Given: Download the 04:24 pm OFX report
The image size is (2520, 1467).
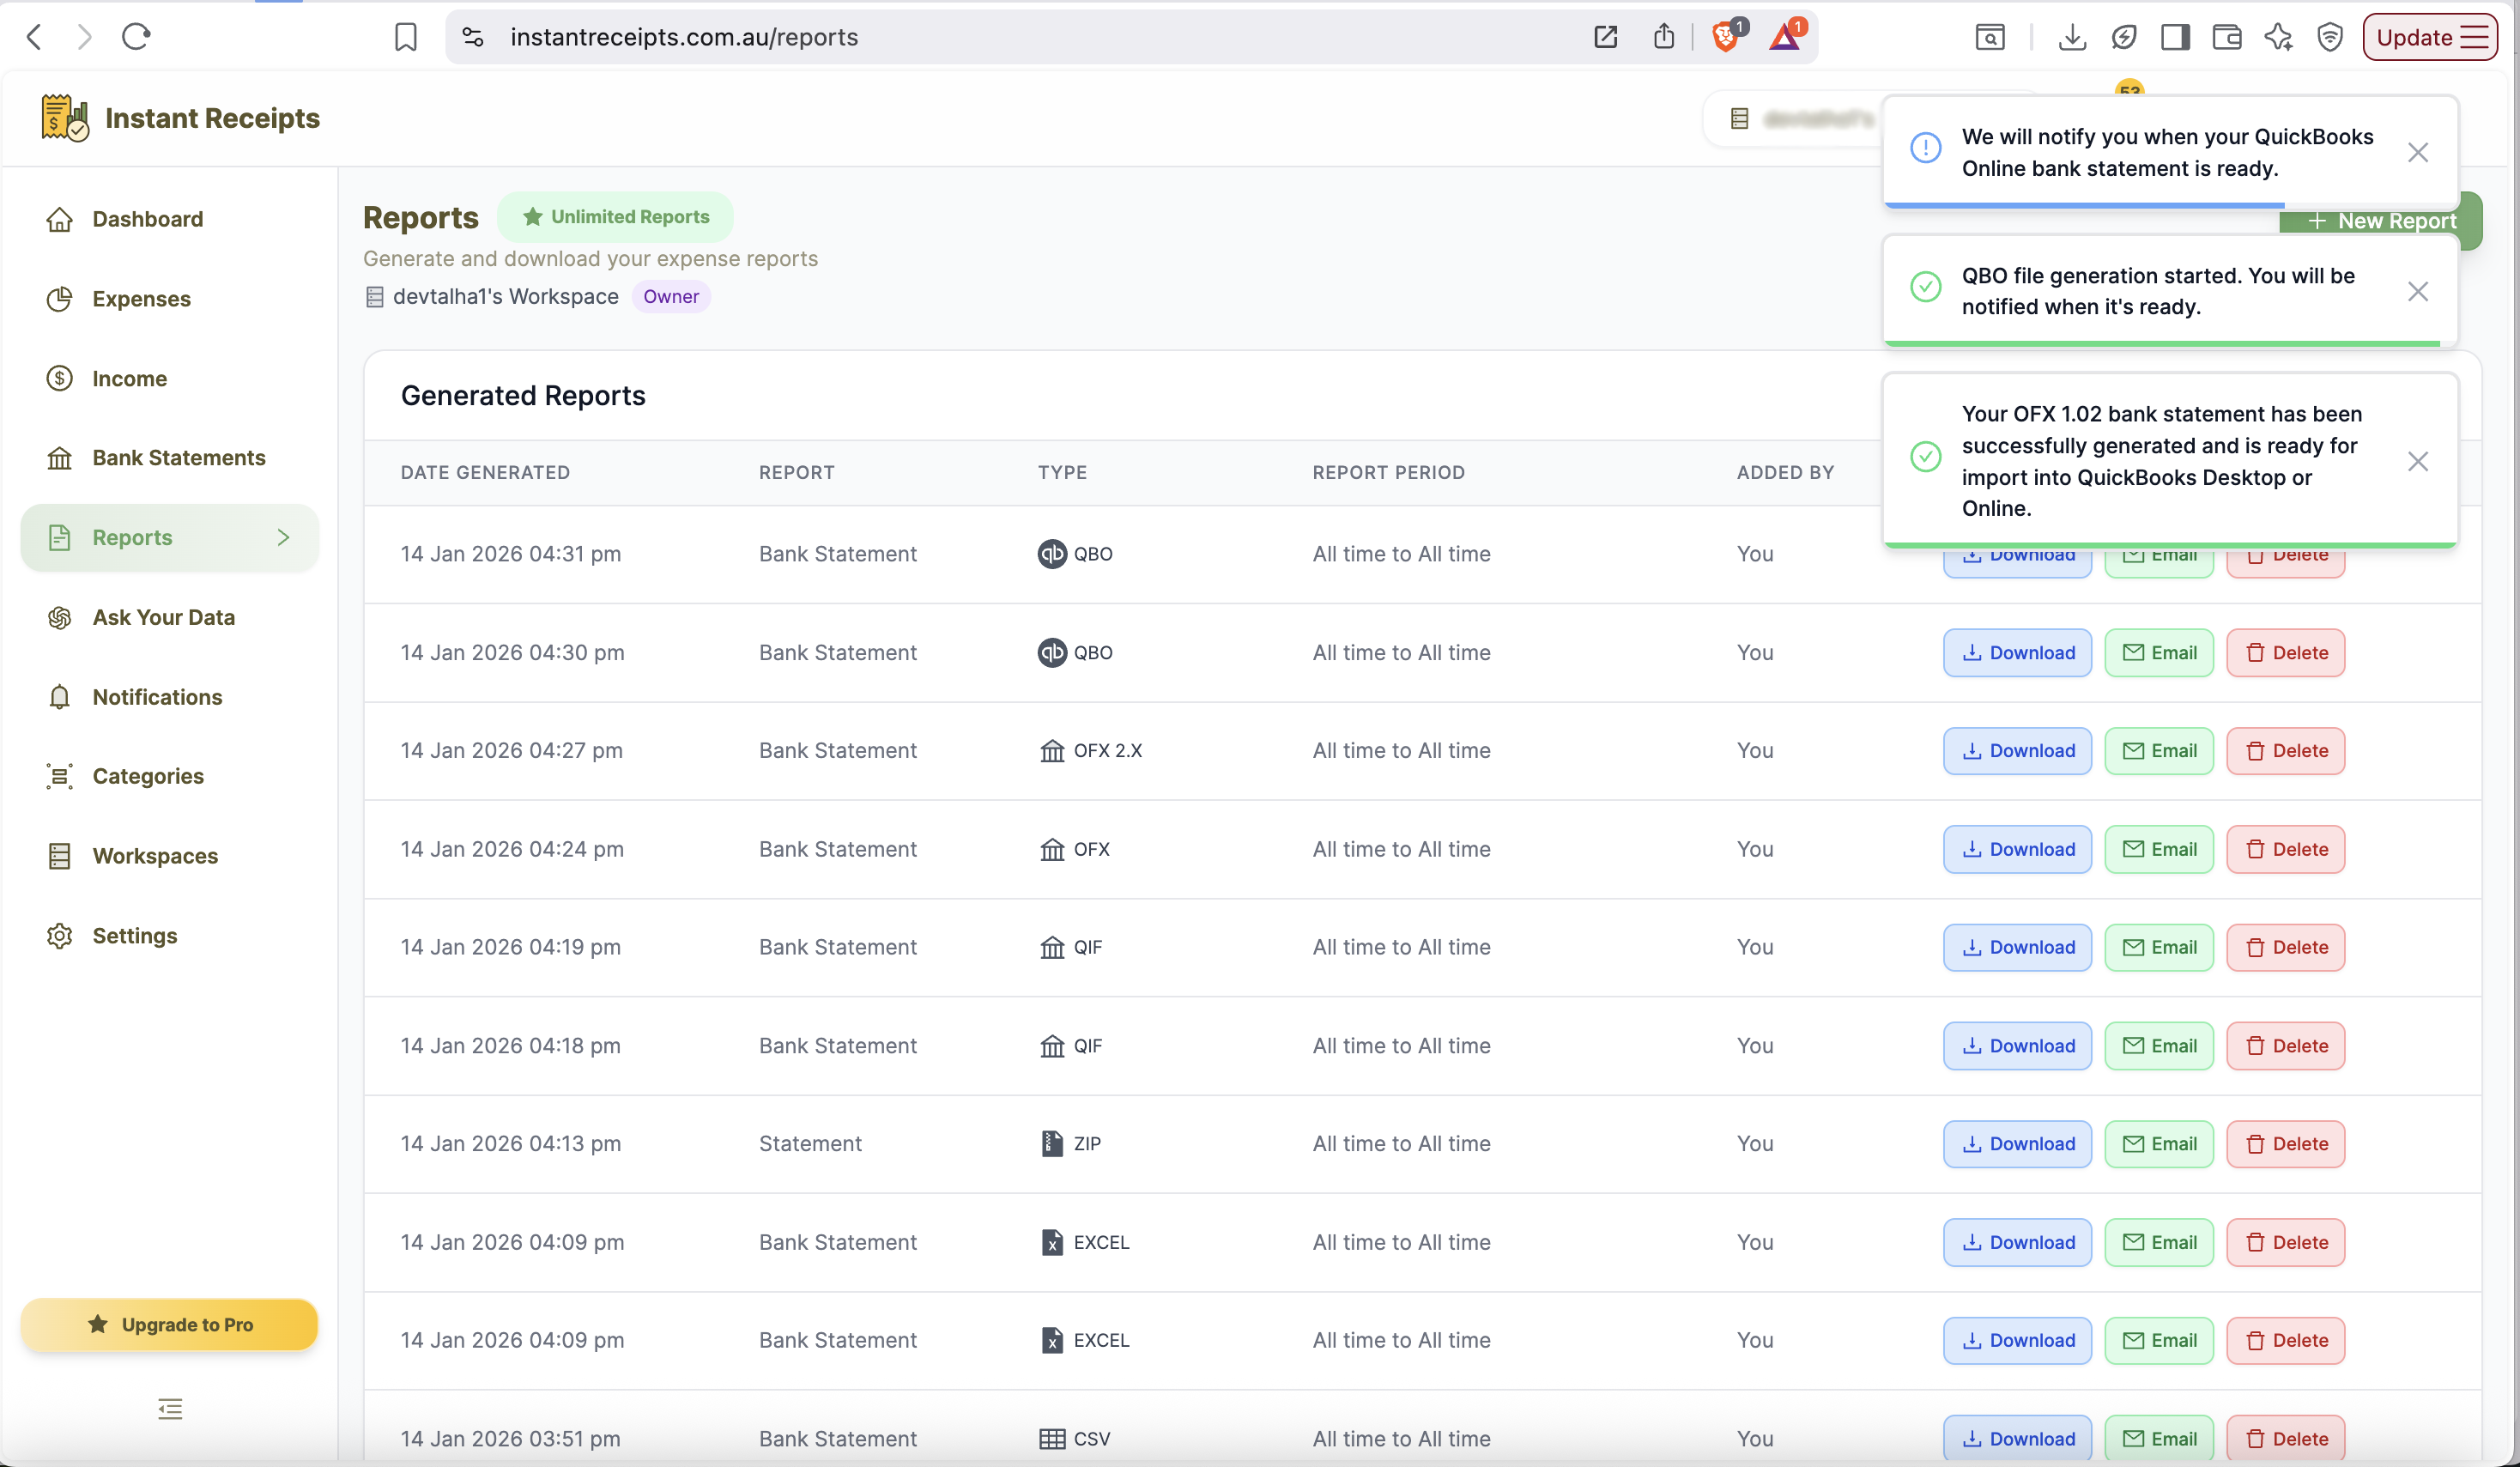Looking at the screenshot, I should [2018, 850].
